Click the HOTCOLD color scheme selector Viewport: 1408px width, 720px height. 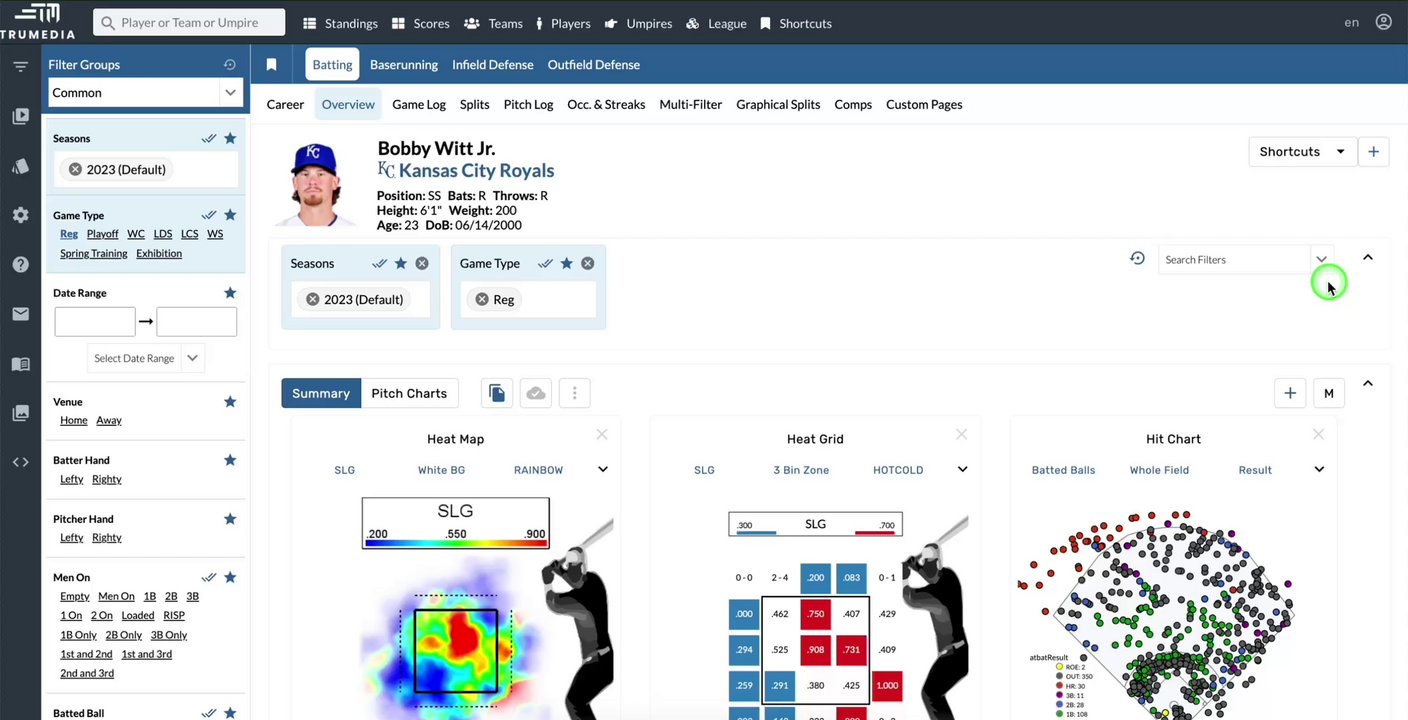click(898, 470)
